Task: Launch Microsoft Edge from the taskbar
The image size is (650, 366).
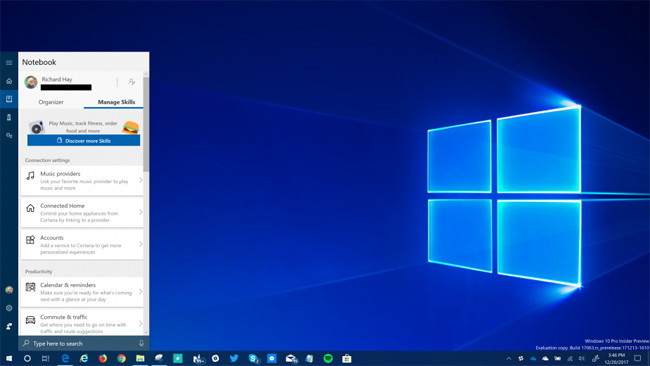Action: [65, 358]
